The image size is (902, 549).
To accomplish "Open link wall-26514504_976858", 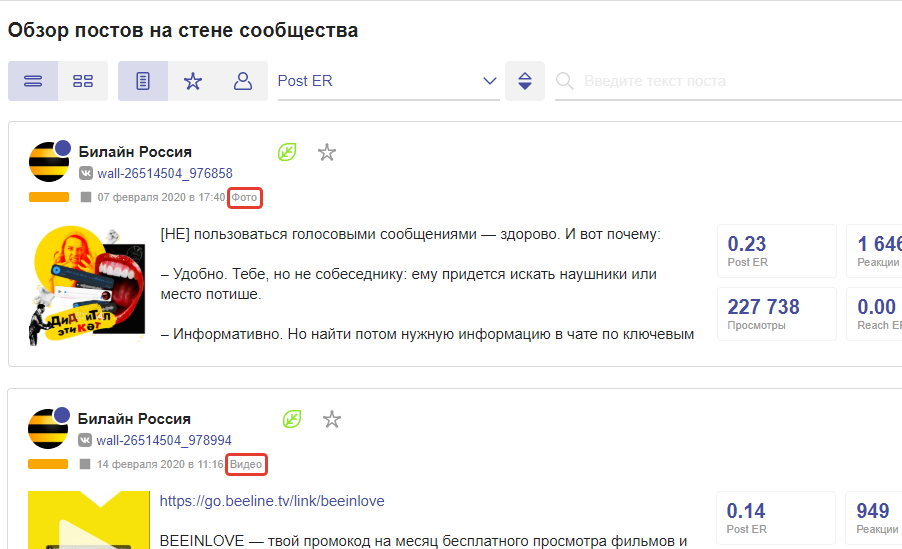I will pyautogui.click(x=165, y=173).
